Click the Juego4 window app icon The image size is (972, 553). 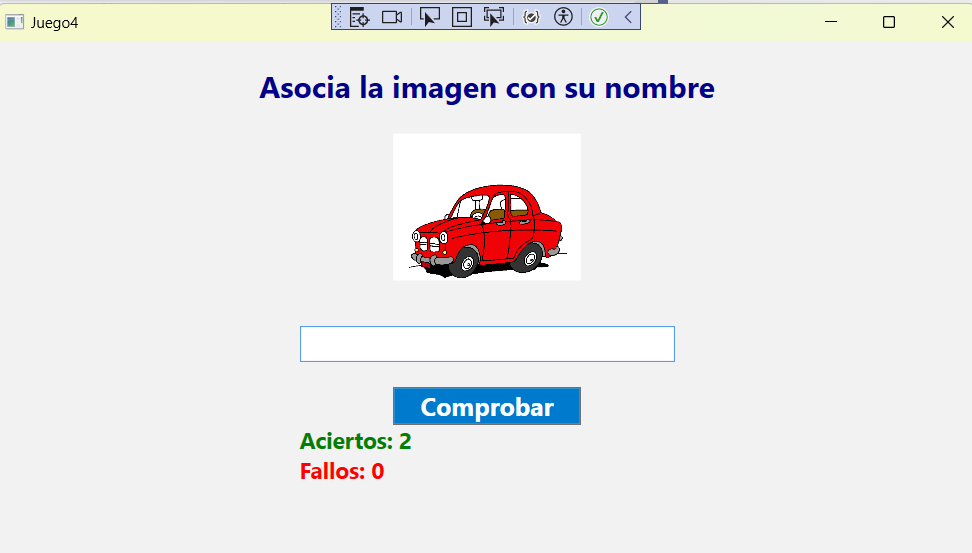pyautogui.click(x=14, y=22)
